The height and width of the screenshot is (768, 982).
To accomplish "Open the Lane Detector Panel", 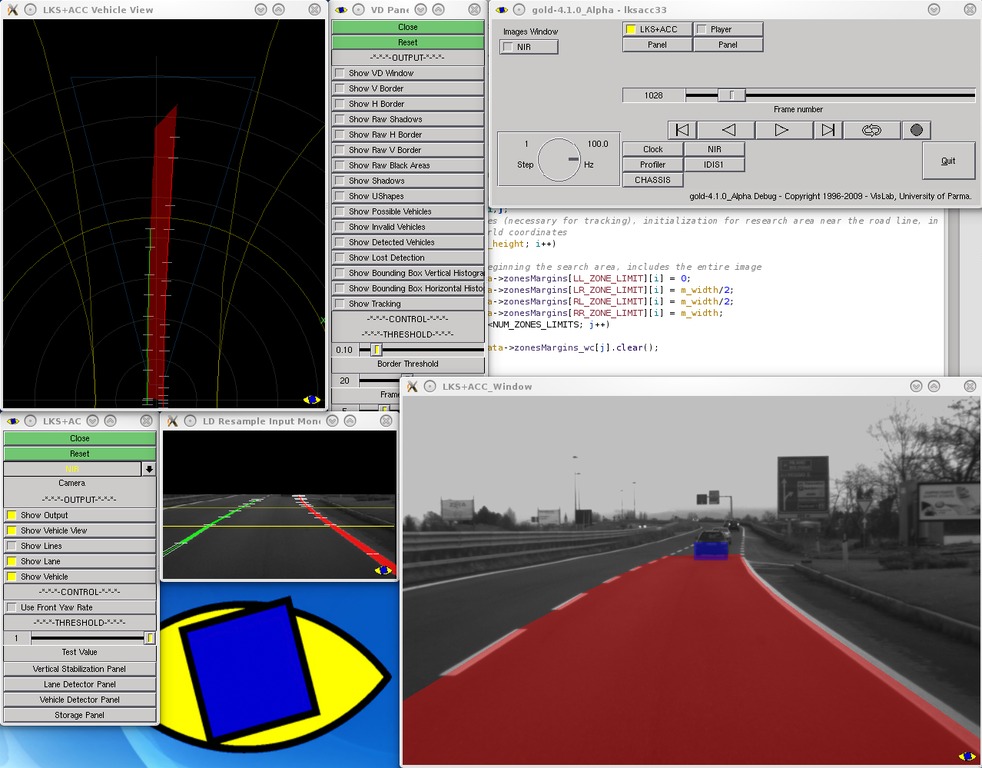I will tap(80, 684).
